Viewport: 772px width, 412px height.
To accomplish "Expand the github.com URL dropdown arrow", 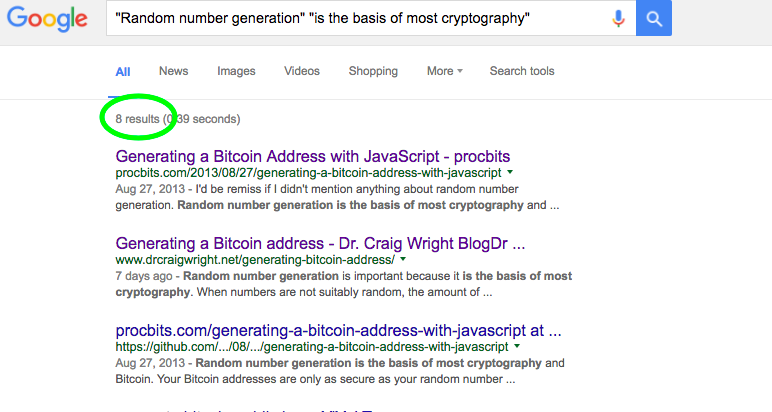I will point(518,347).
